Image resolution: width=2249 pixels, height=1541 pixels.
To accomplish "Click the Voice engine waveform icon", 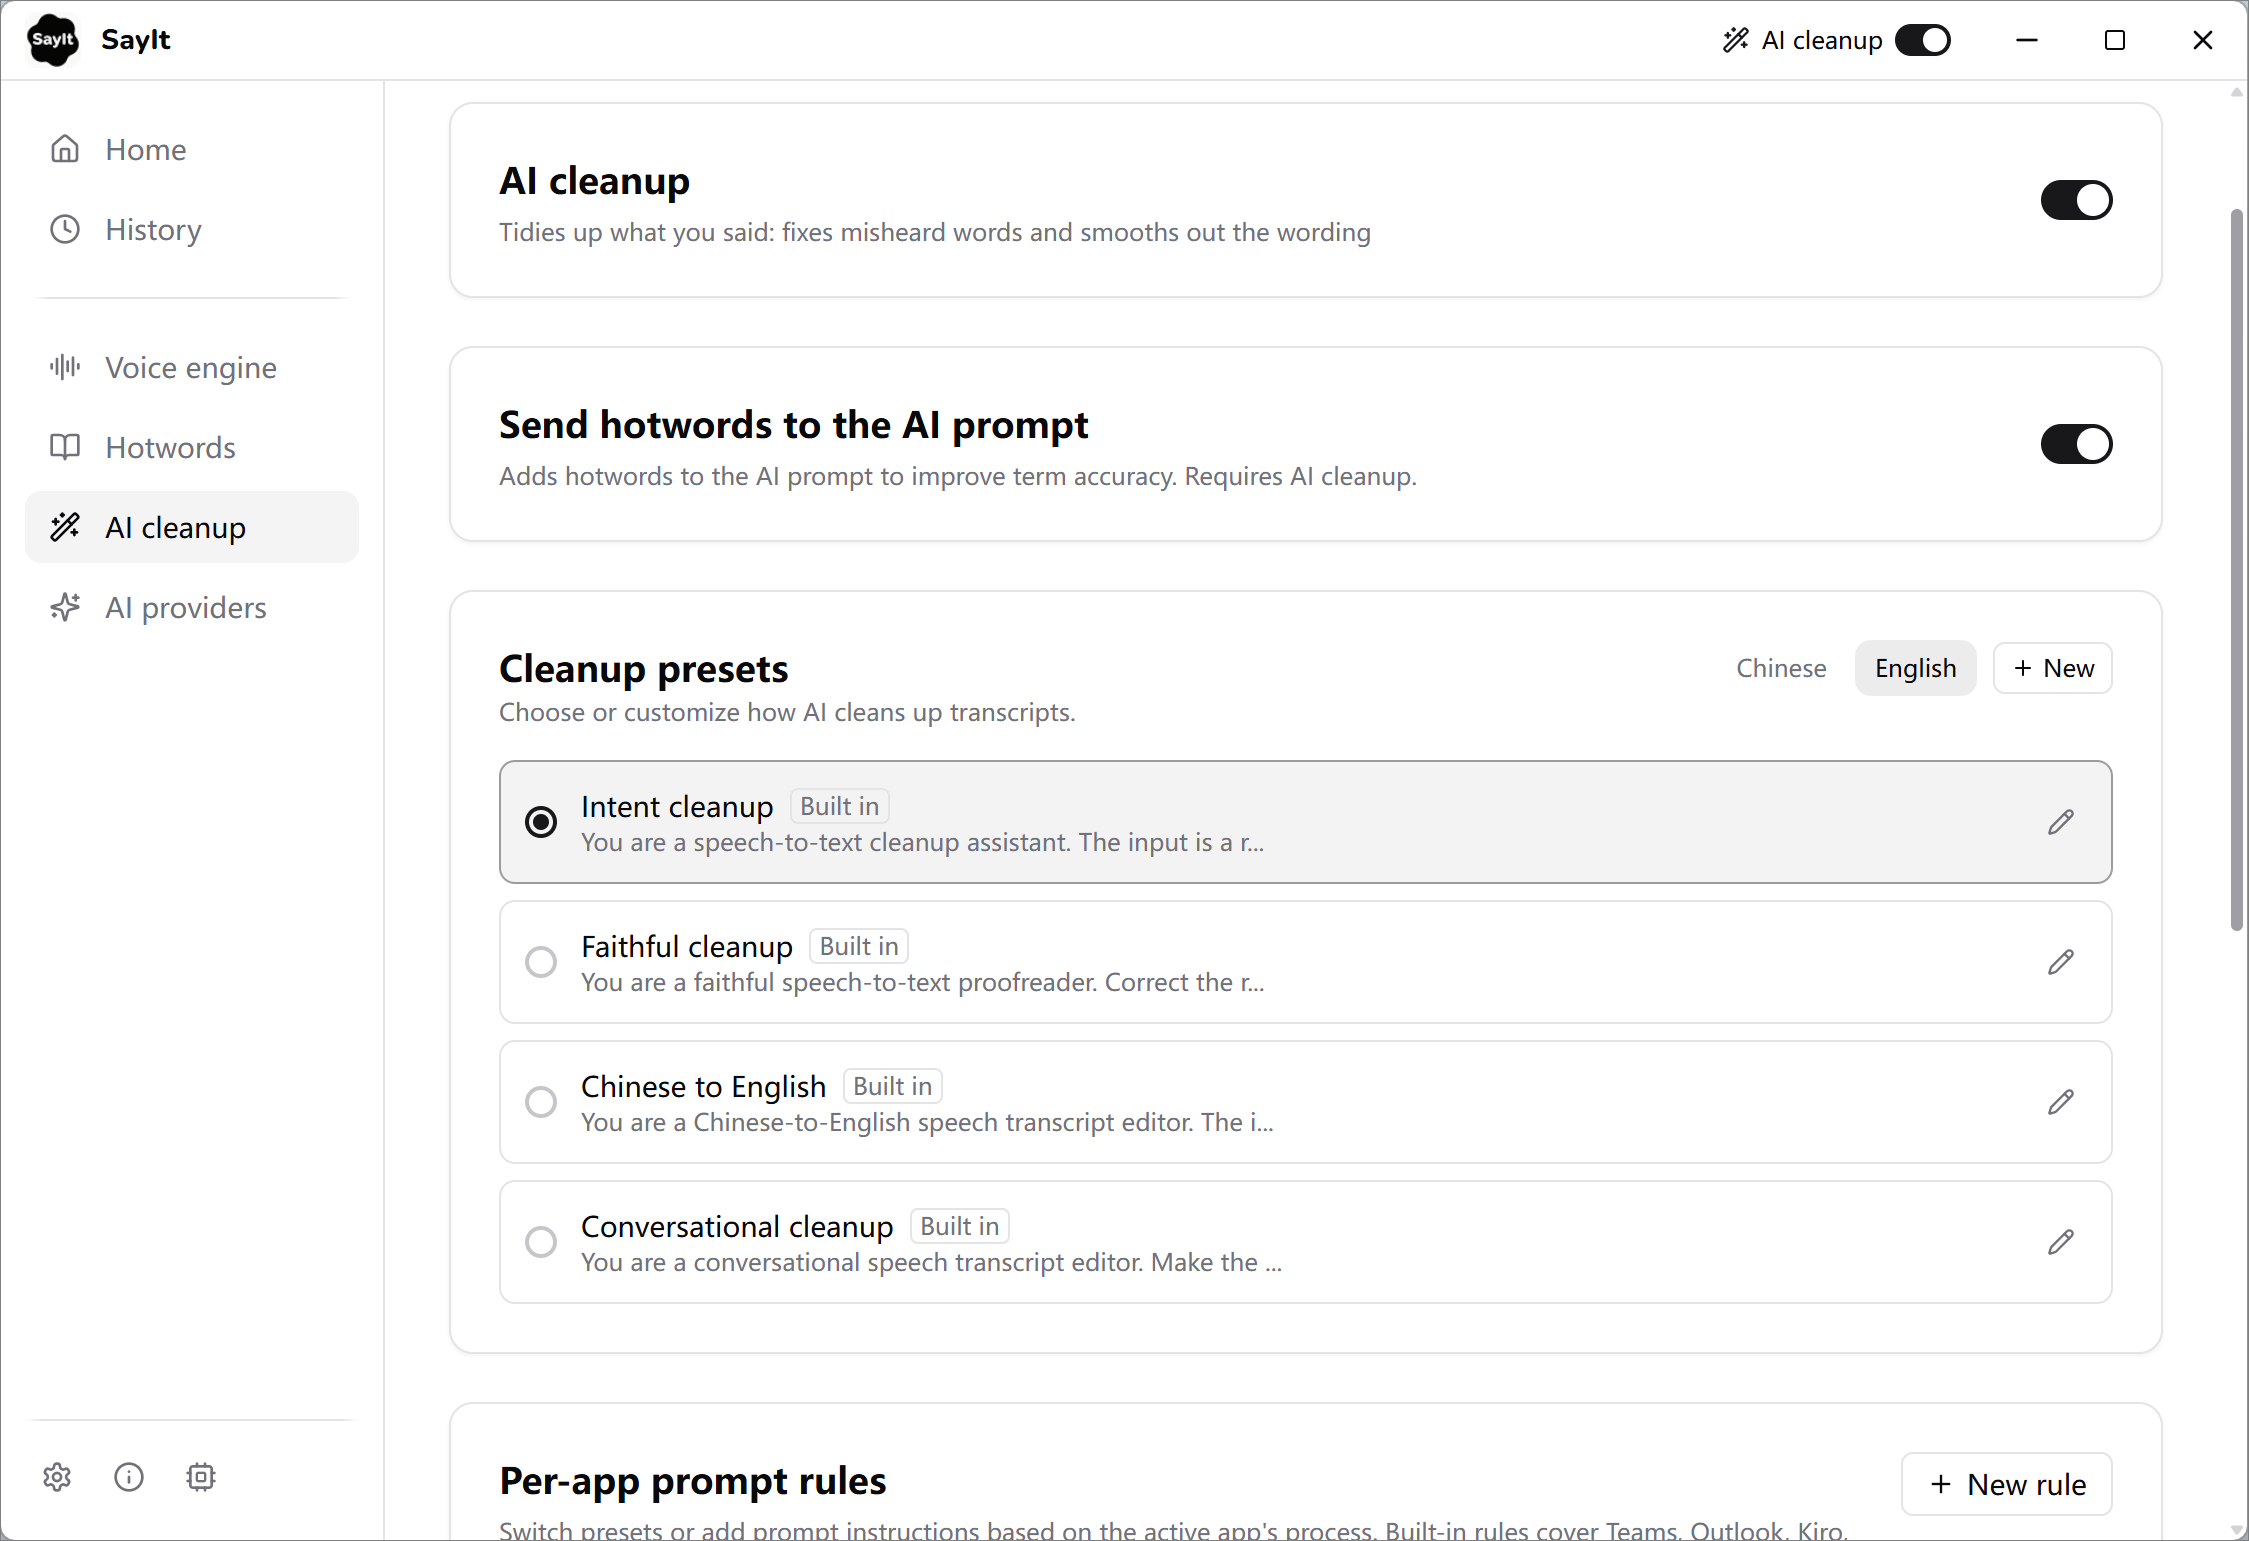I will pyautogui.click(x=65, y=367).
